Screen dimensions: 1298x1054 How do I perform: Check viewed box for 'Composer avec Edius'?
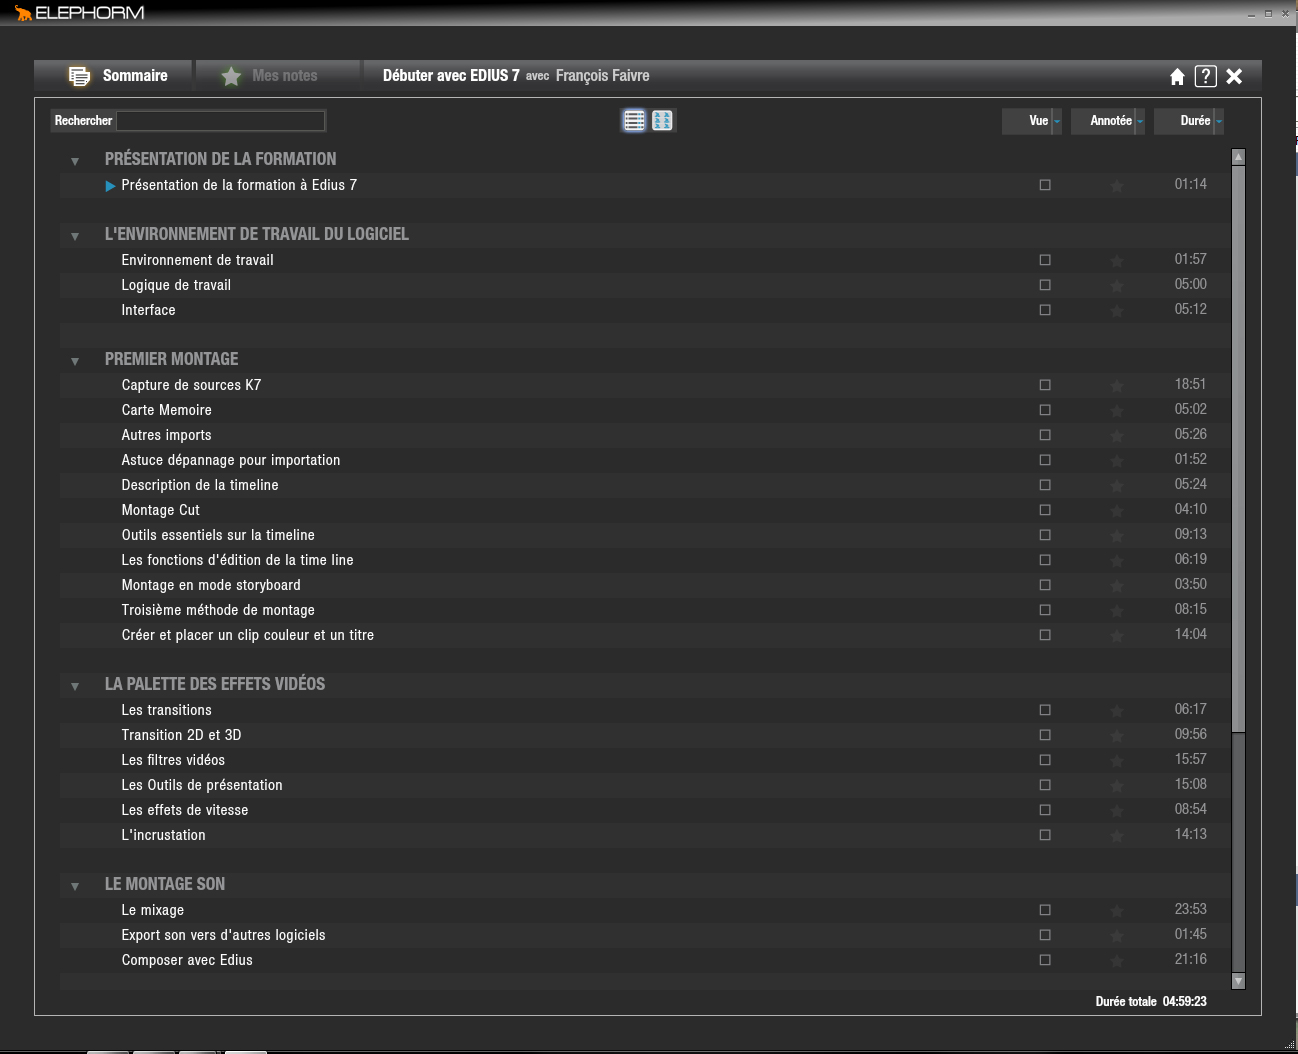tap(1045, 960)
